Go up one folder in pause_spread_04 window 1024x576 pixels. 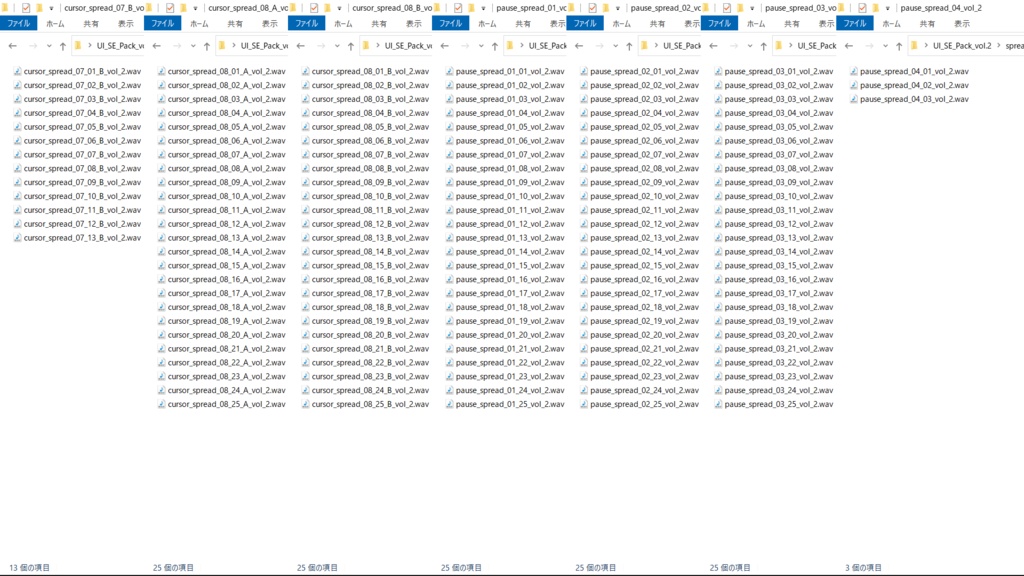click(899, 46)
